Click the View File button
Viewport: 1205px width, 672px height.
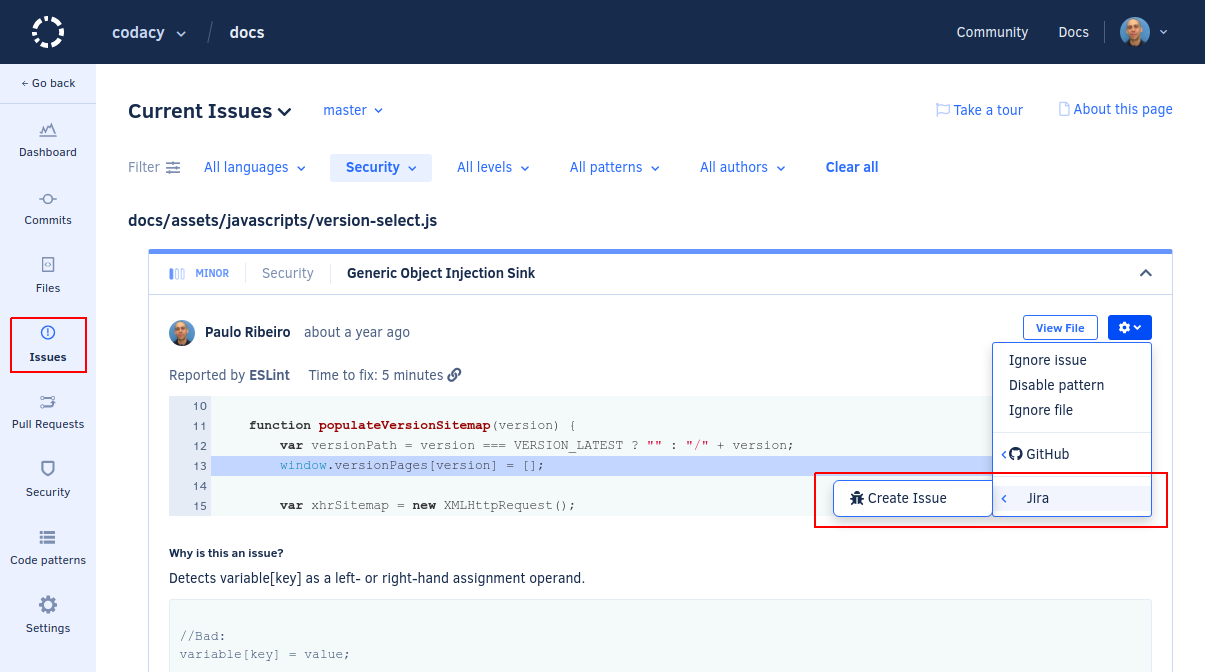click(1060, 327)
